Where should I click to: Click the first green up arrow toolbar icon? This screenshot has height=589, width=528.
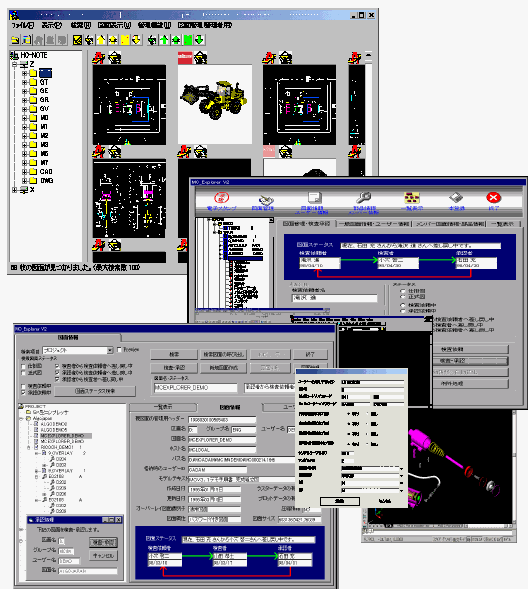[164, 39]
